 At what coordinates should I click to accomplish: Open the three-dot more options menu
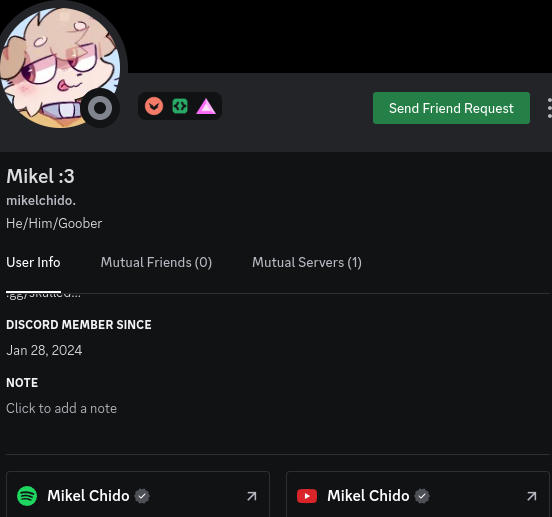[549, 108]
